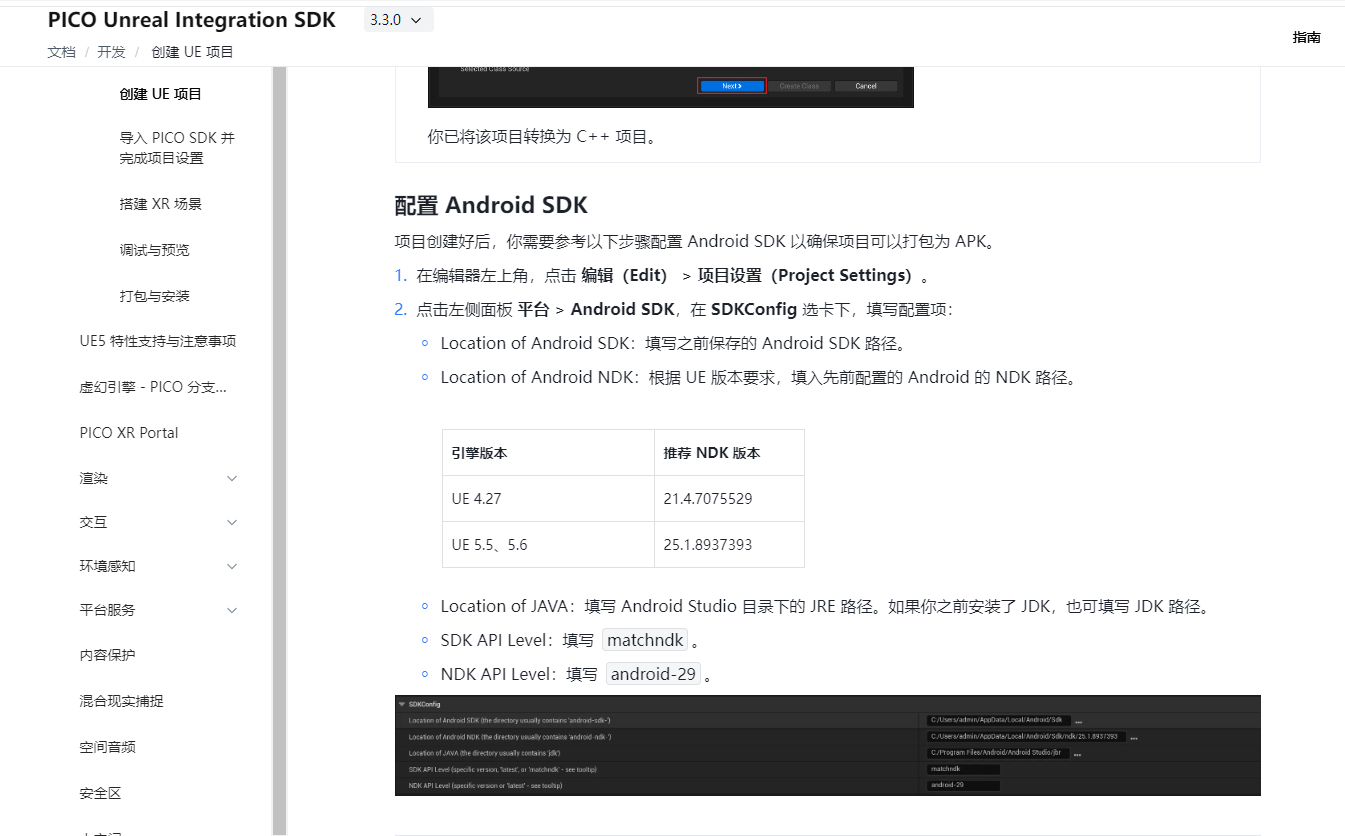1345x836 pixels.
Task: Click the 文档 breadcrumb link
Action: click(61, 52)
